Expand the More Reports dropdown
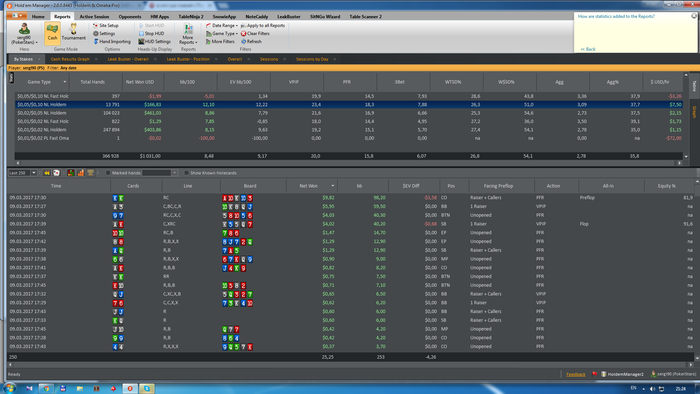Screen dimensions: 700x394 click(188, 34)
